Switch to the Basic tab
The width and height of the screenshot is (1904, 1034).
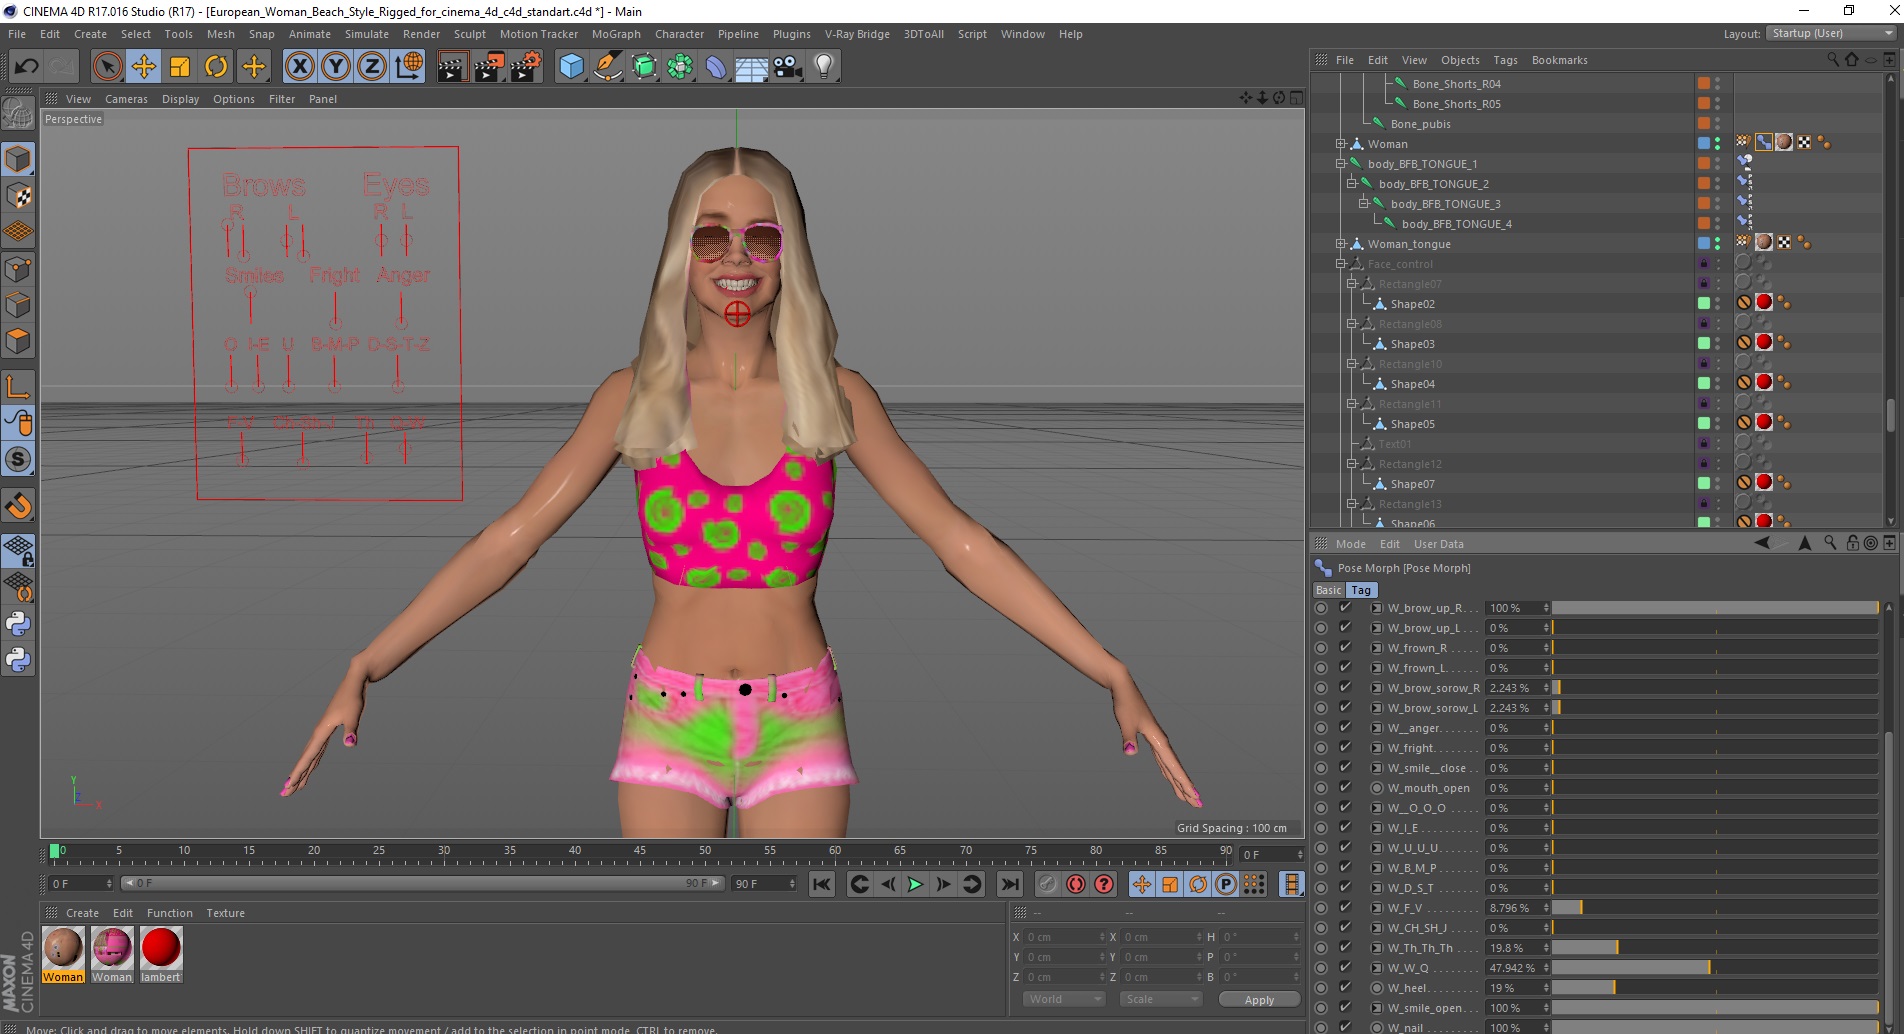(x=1328, y=590)
